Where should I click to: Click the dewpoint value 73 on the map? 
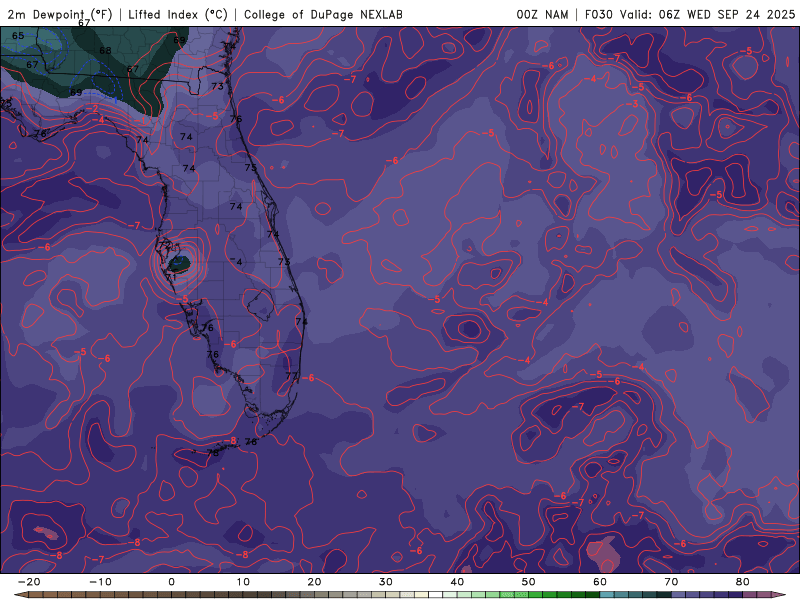click(x=217, y=86)
